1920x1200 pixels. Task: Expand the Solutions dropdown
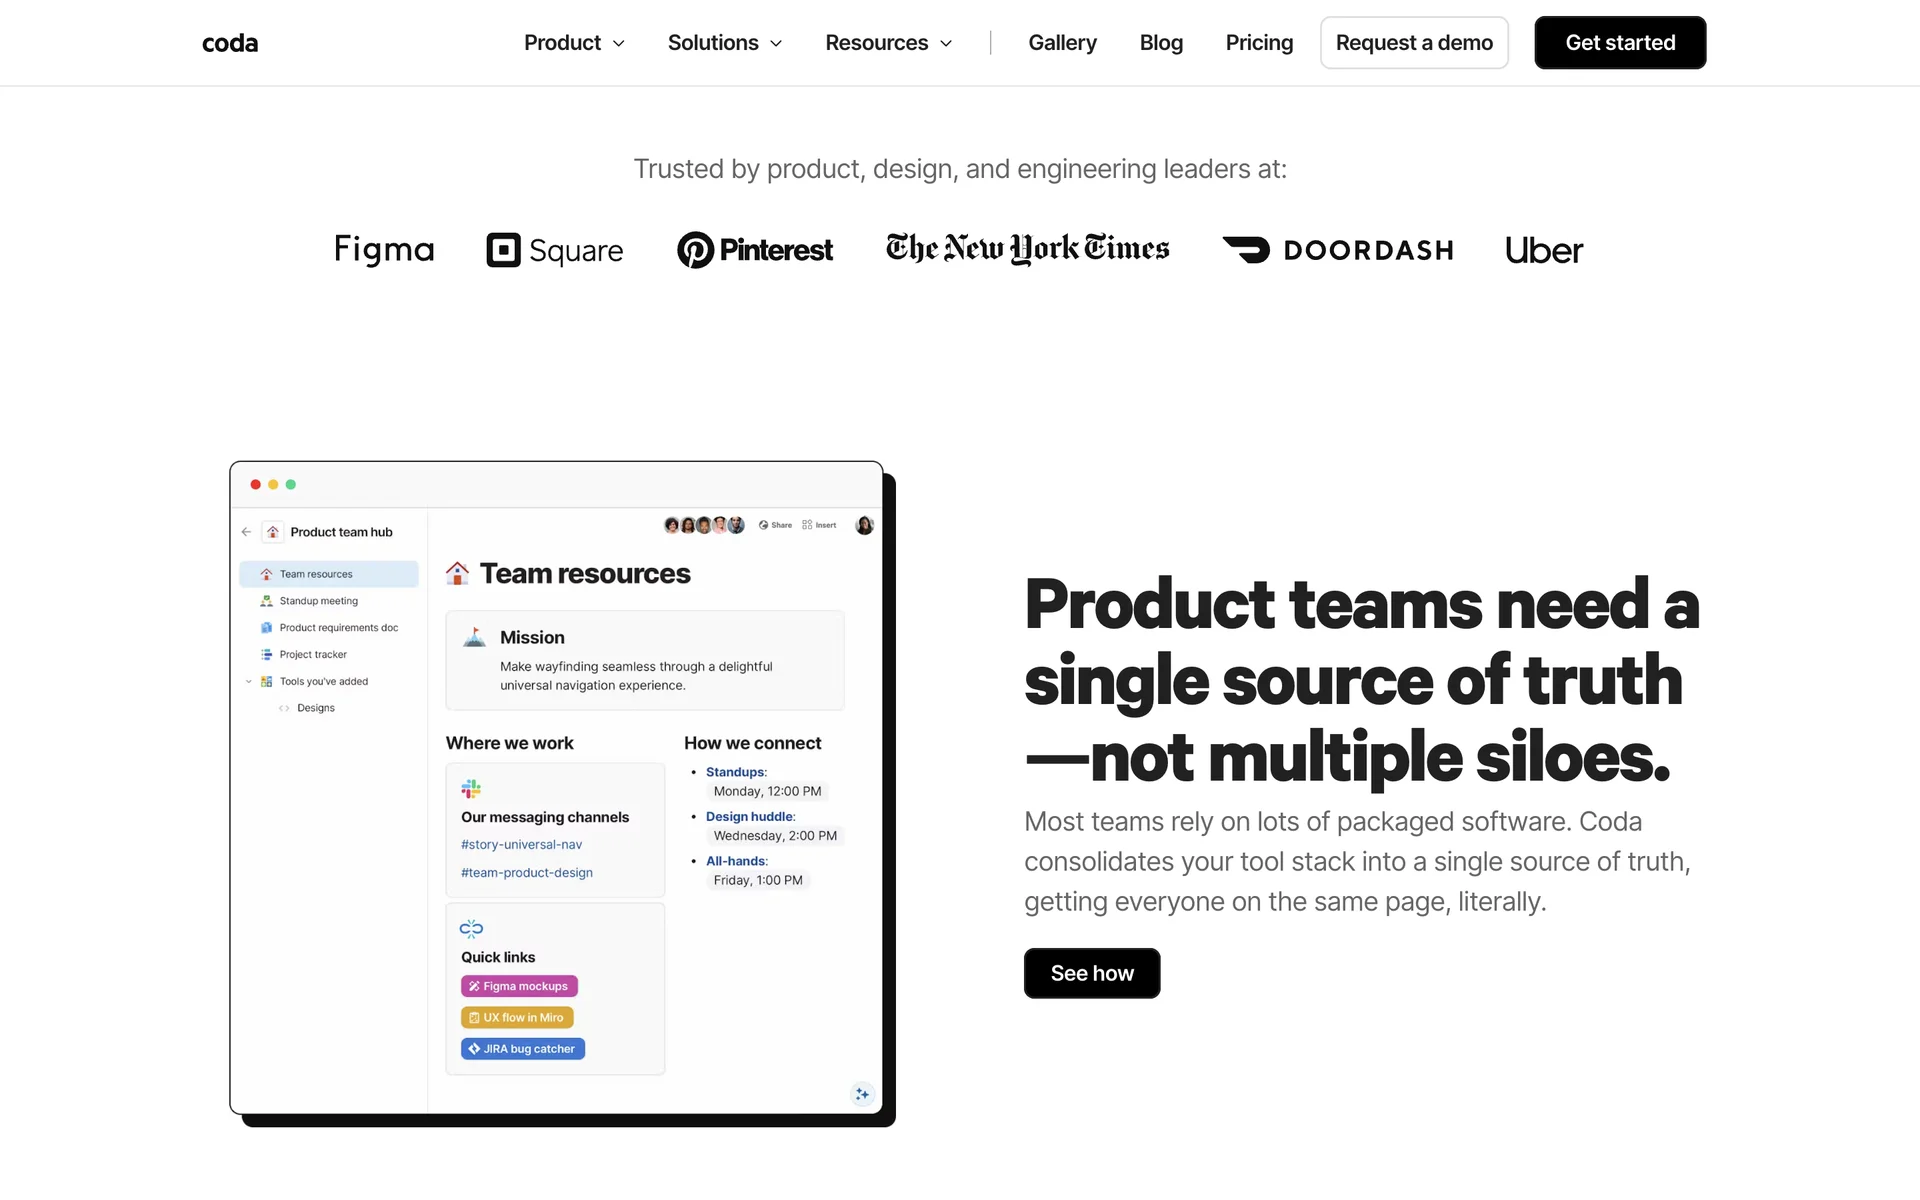click(x=725, y=43)
